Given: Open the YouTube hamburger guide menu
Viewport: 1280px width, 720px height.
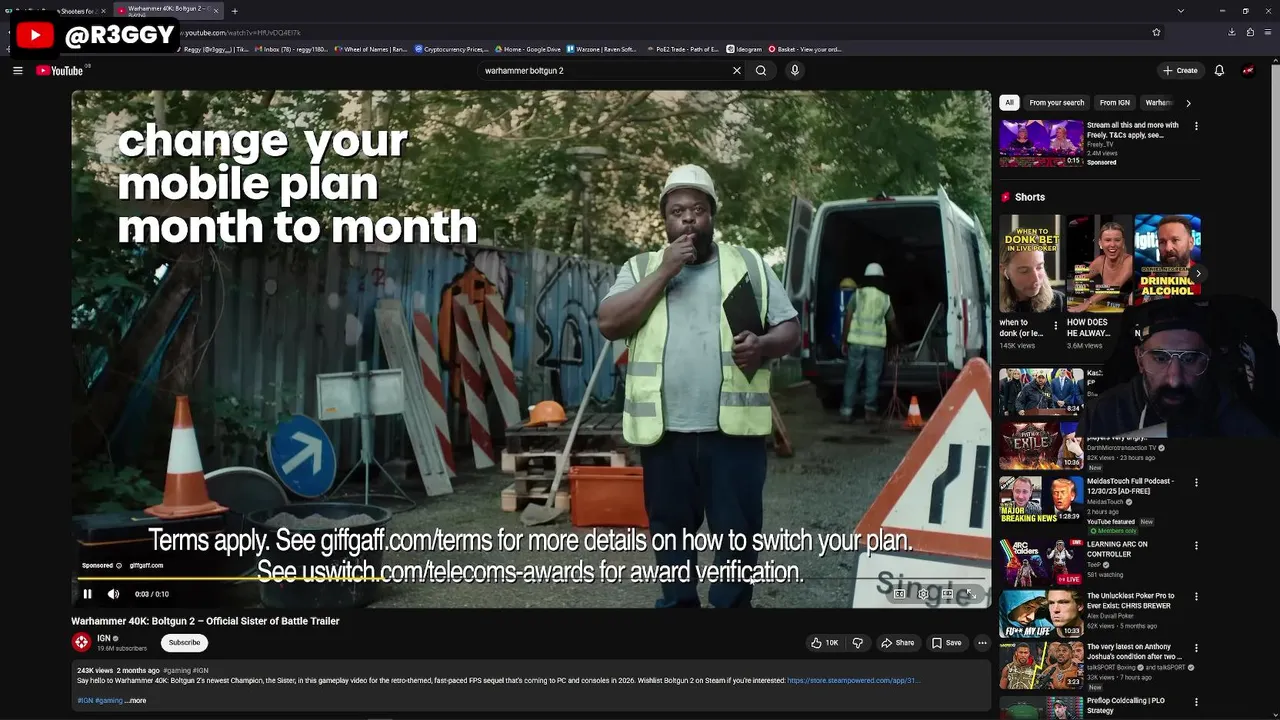Looking at the screenshot, I should pyautogui.click(x=17, y=70).
